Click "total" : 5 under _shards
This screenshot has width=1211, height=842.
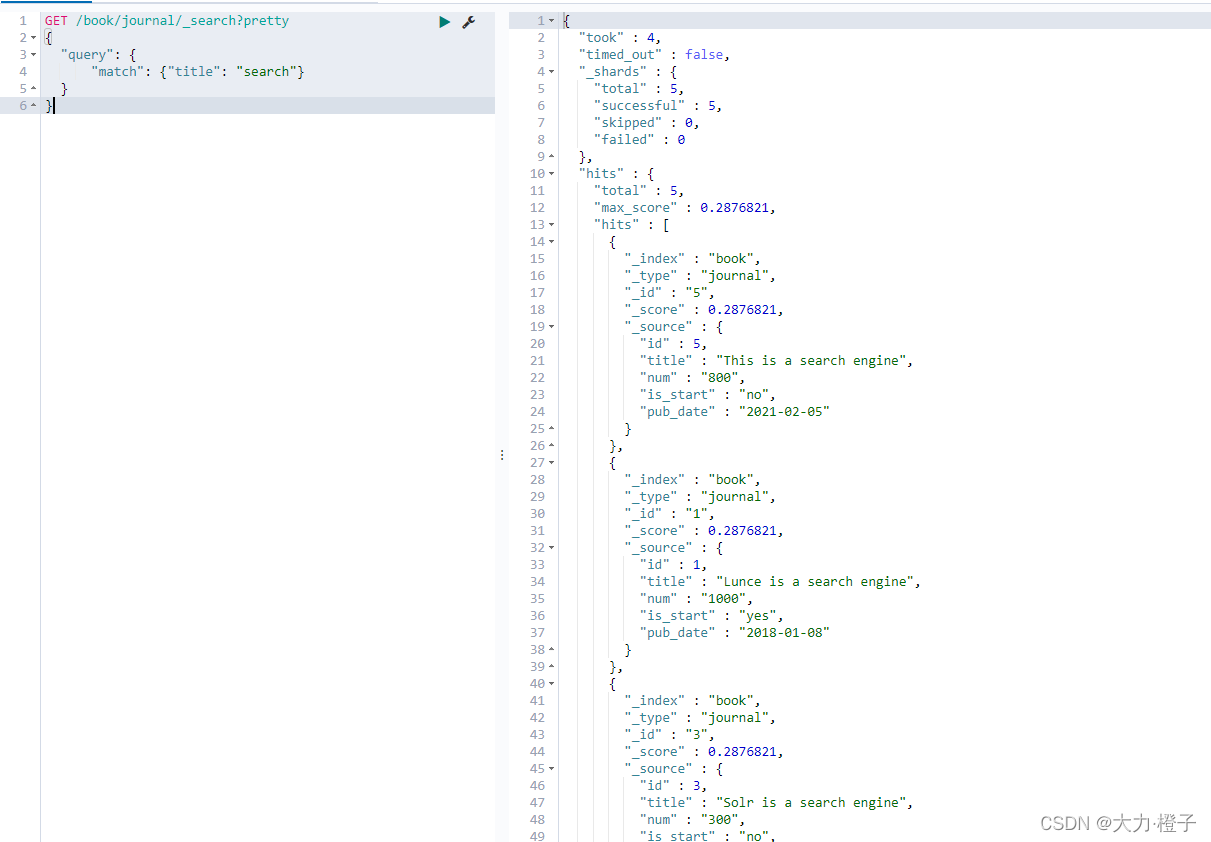(x=639, y=88)
